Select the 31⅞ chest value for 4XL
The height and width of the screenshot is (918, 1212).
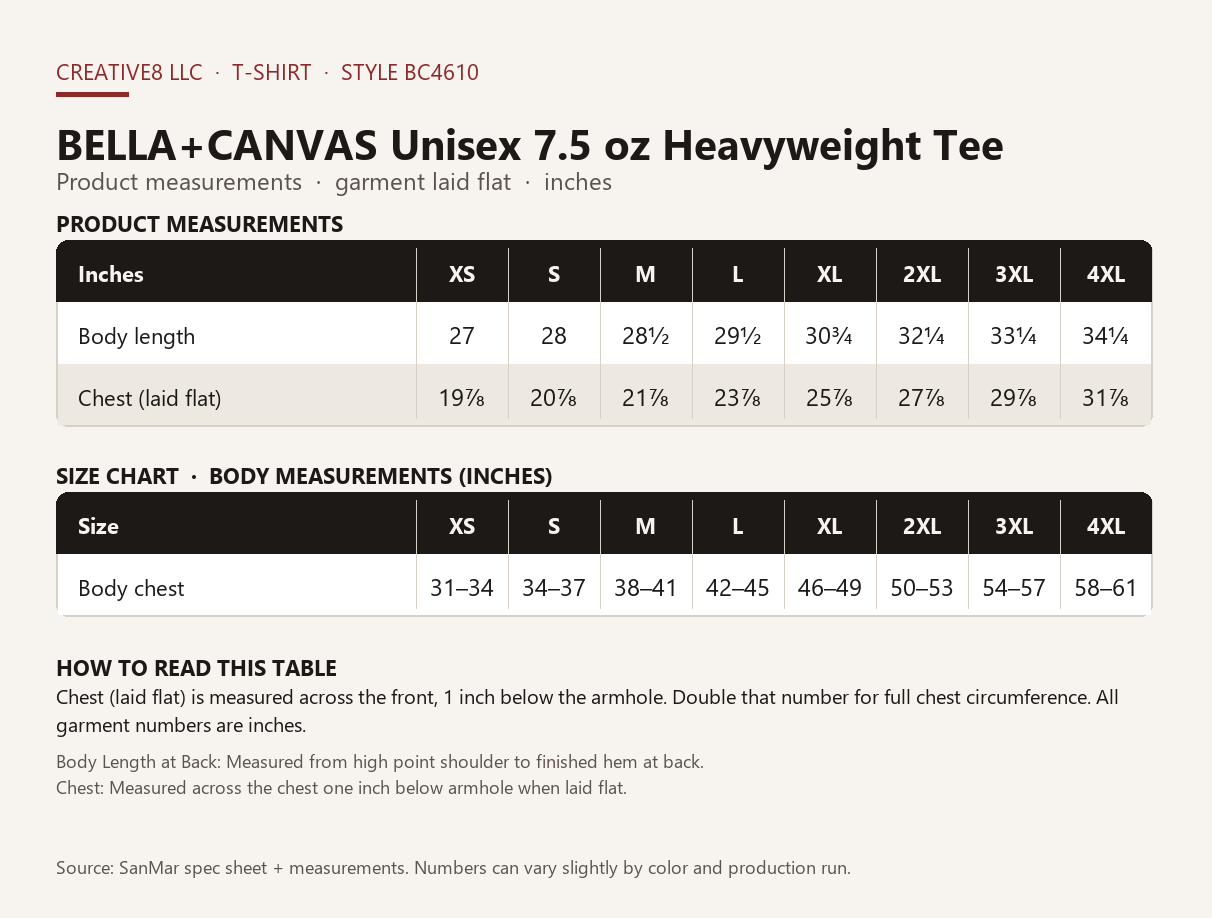click(1106, 398)
